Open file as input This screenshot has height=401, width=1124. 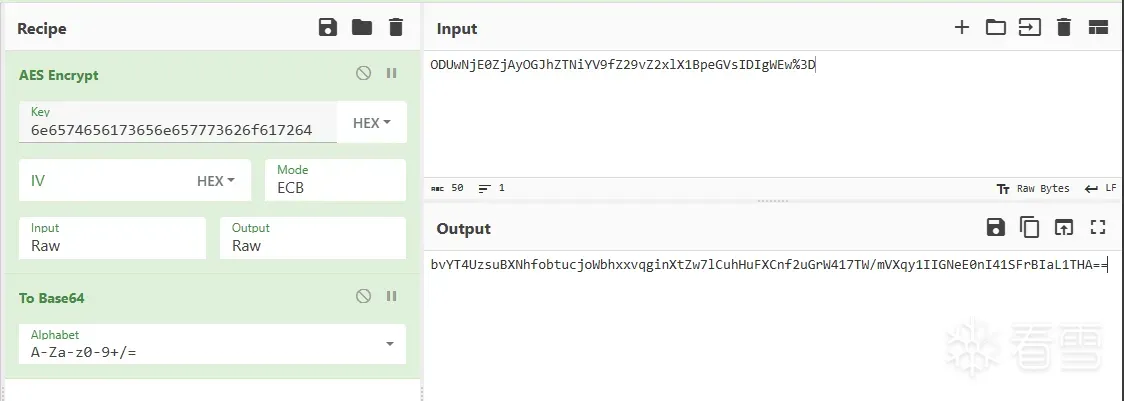(x=1029, y=28)
